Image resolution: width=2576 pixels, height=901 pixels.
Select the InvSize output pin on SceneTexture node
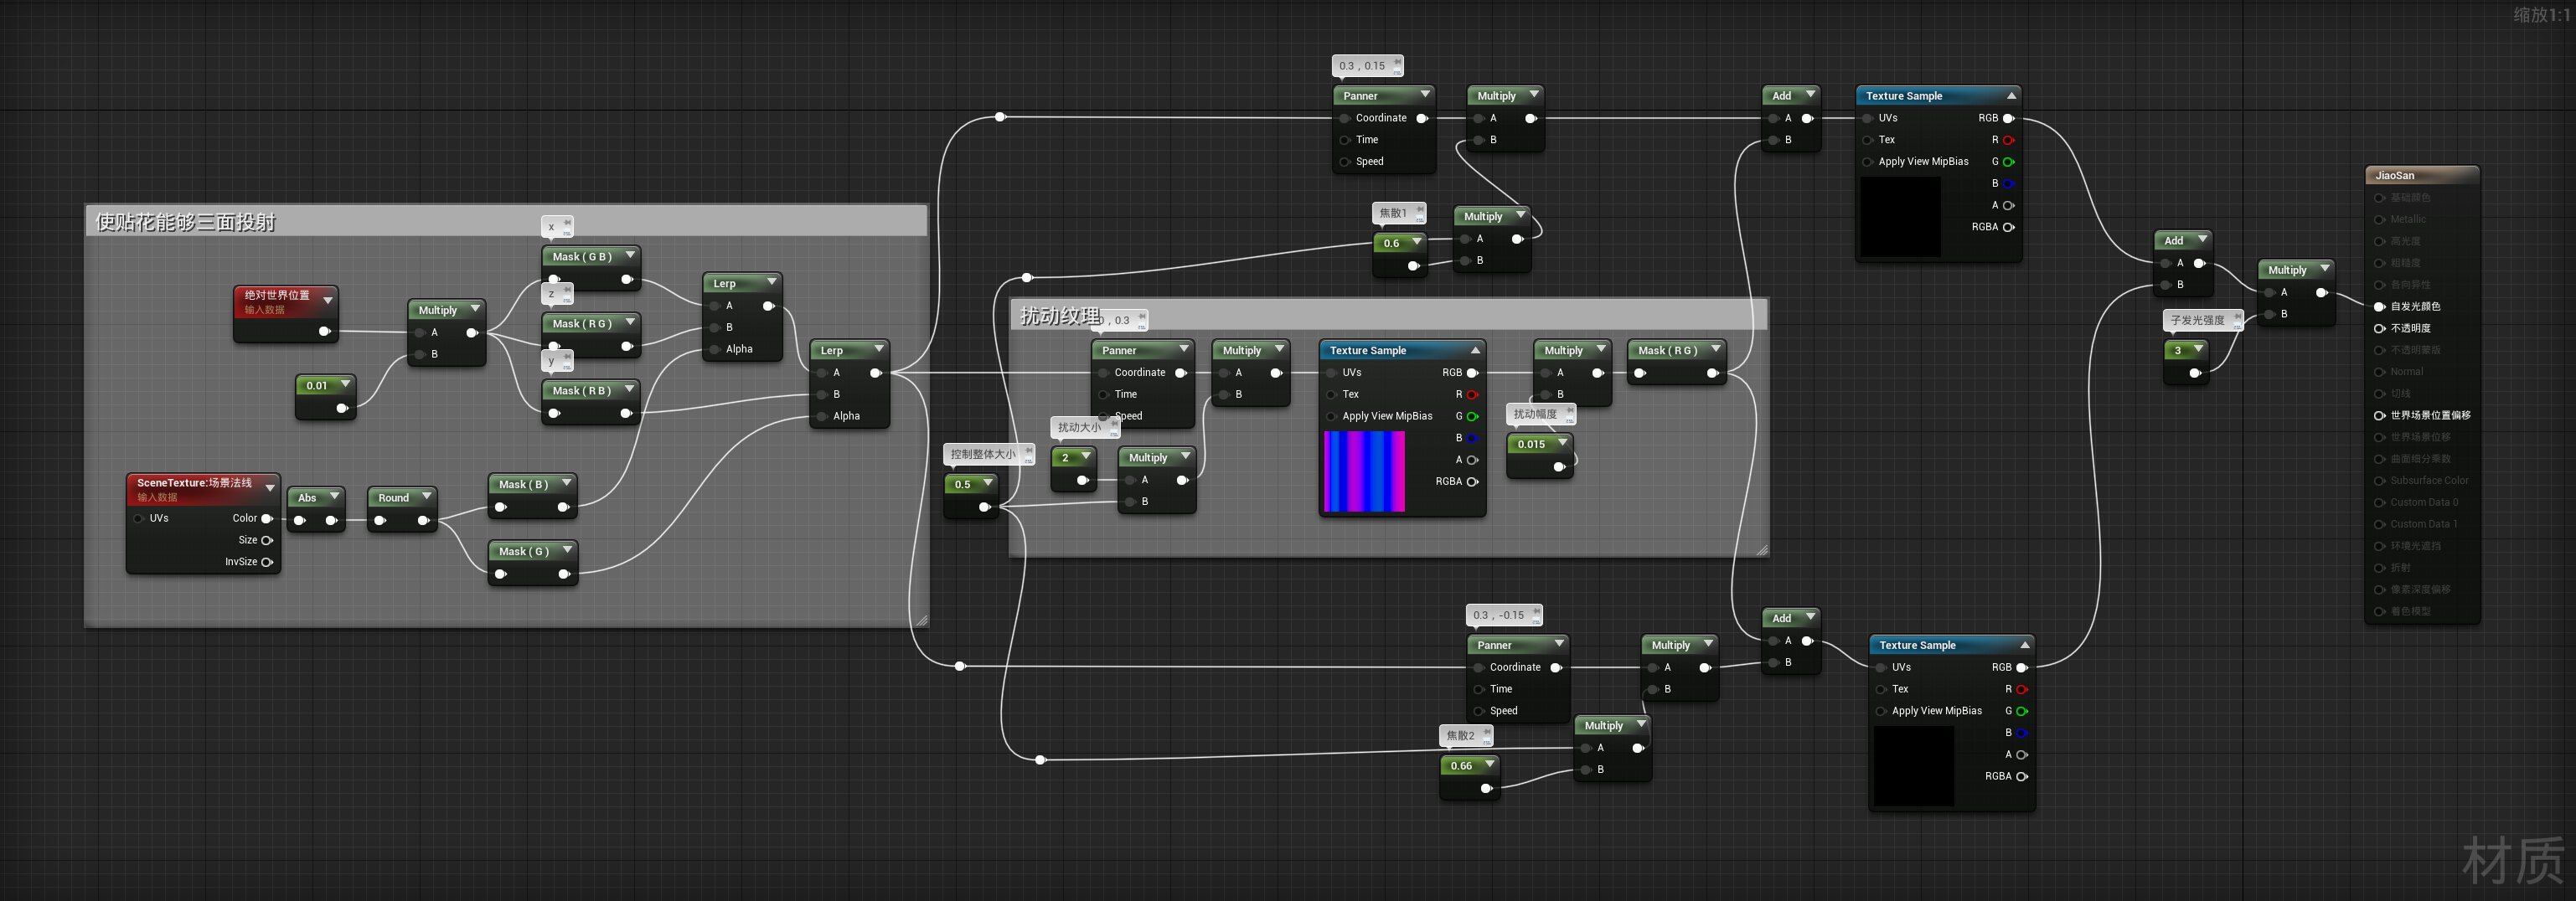pyautogui.click(x=267, y=562)
